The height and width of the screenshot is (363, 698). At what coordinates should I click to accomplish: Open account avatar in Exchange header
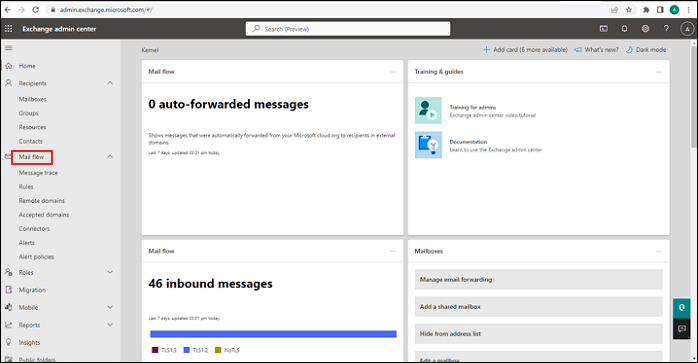click(687, 29)
